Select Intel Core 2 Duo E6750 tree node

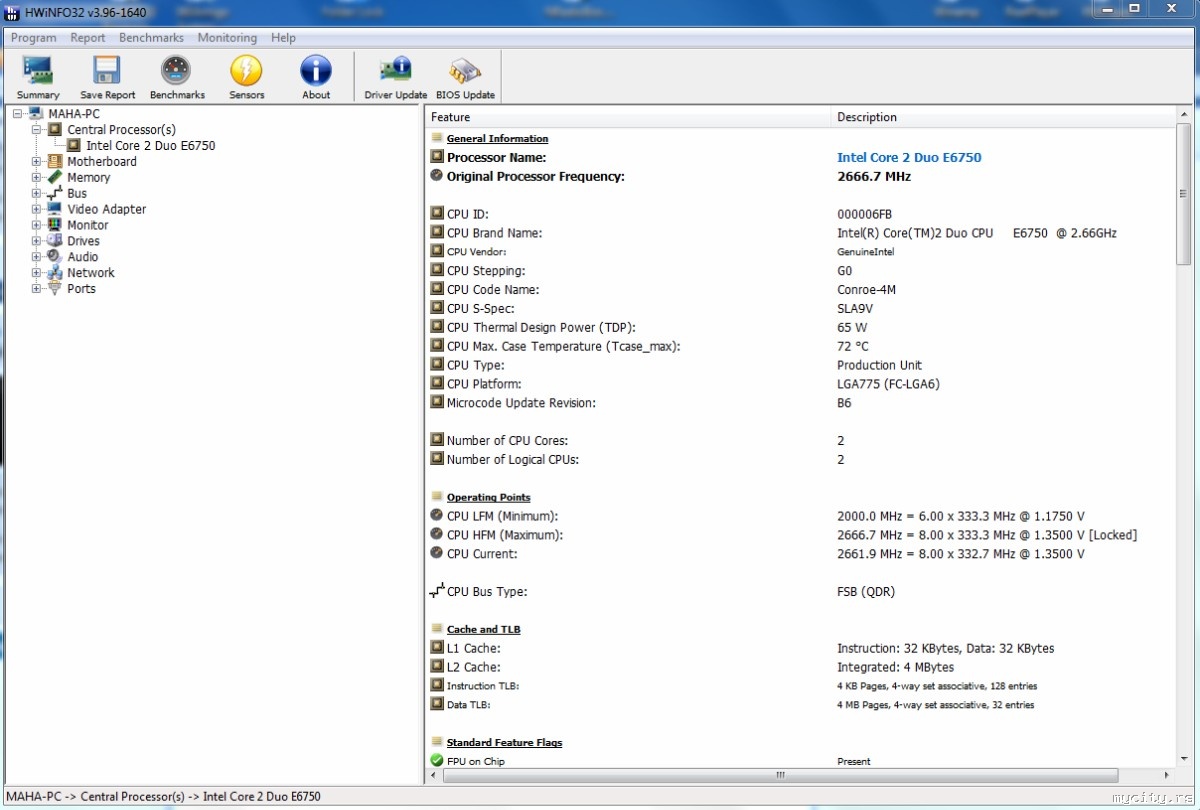(150, 145)
